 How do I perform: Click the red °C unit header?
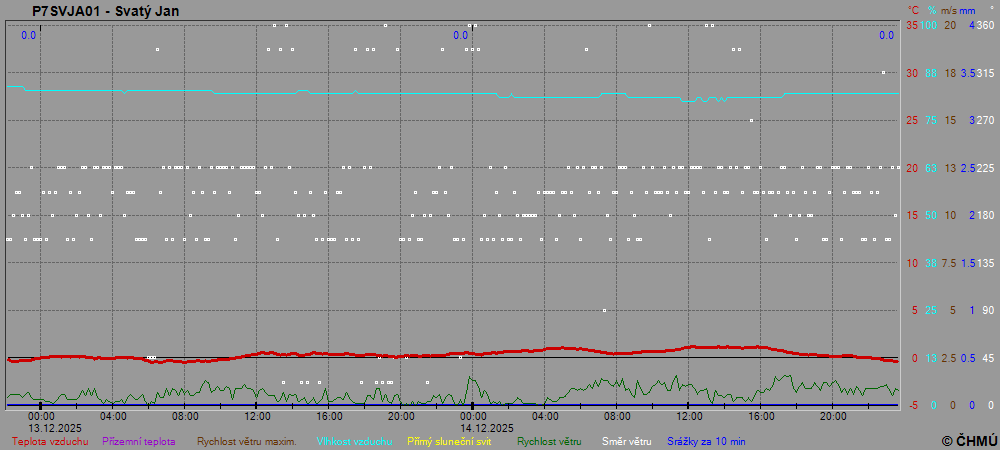tap(913, 10)
